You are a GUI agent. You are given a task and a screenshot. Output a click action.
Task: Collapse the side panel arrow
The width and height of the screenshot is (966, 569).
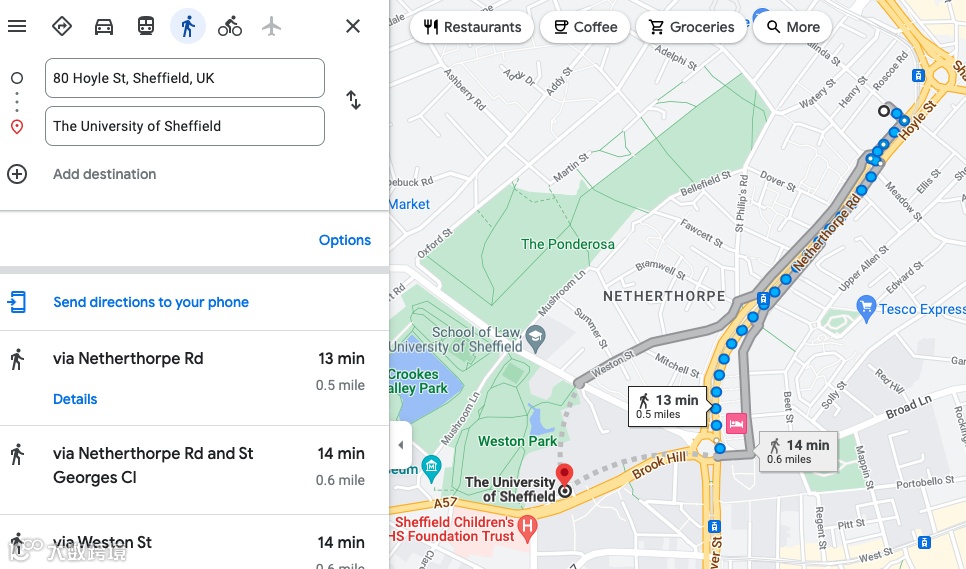[400, 445]
